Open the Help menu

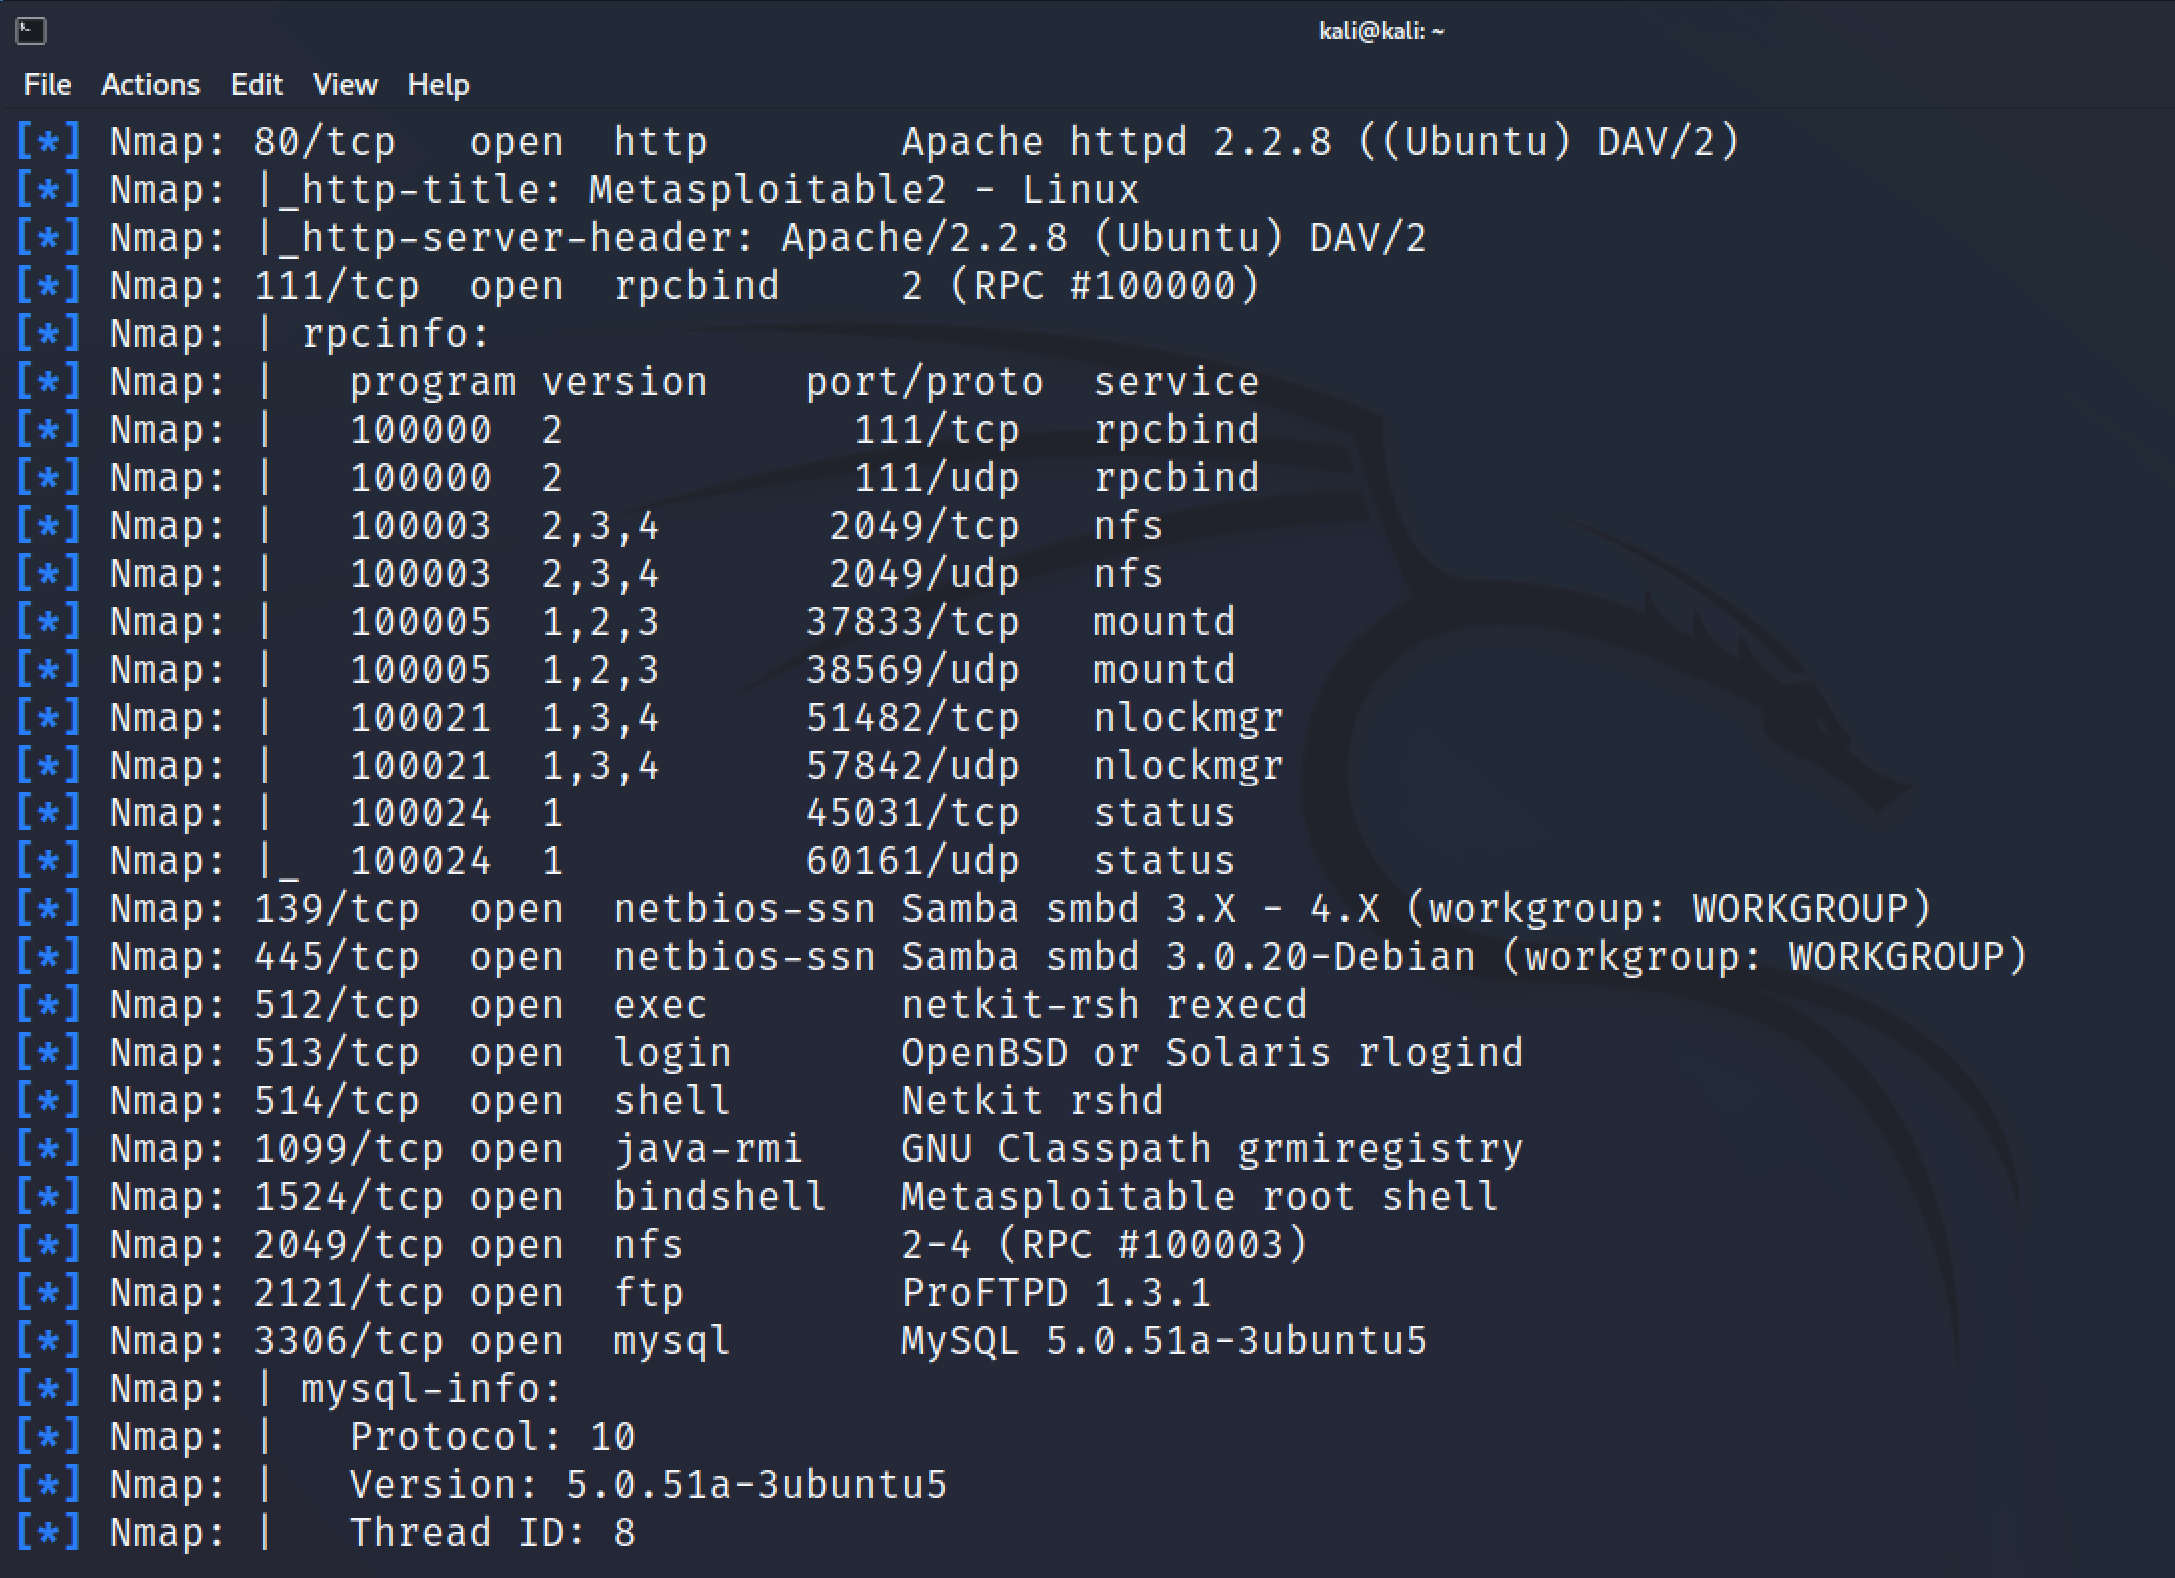(438, 85)
